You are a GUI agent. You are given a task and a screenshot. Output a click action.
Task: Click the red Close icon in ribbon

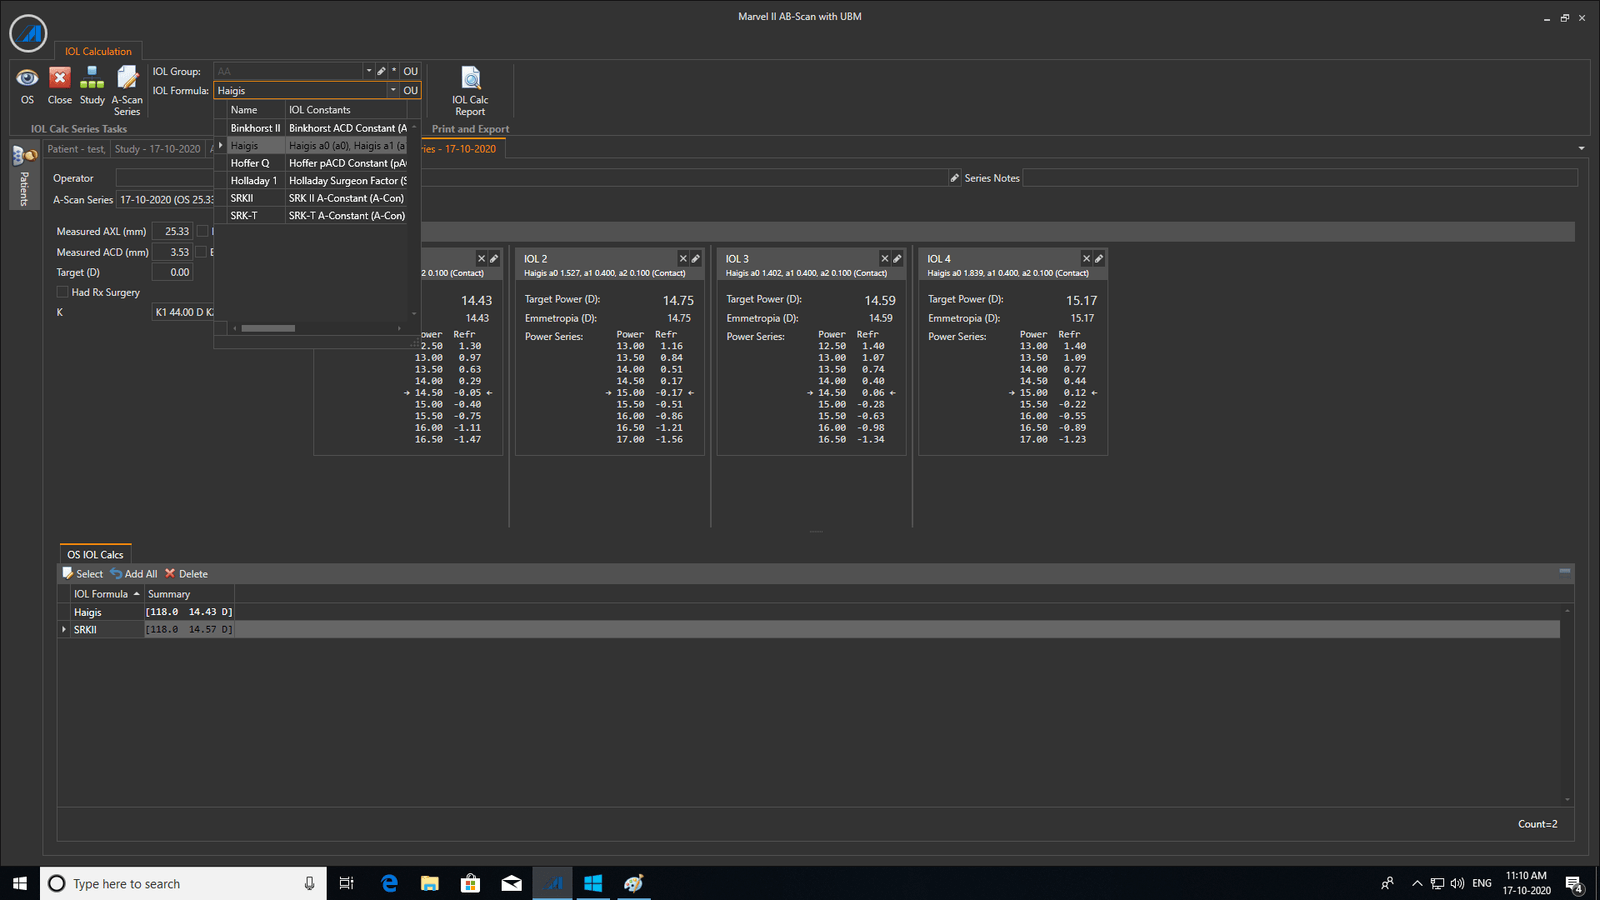60,79
